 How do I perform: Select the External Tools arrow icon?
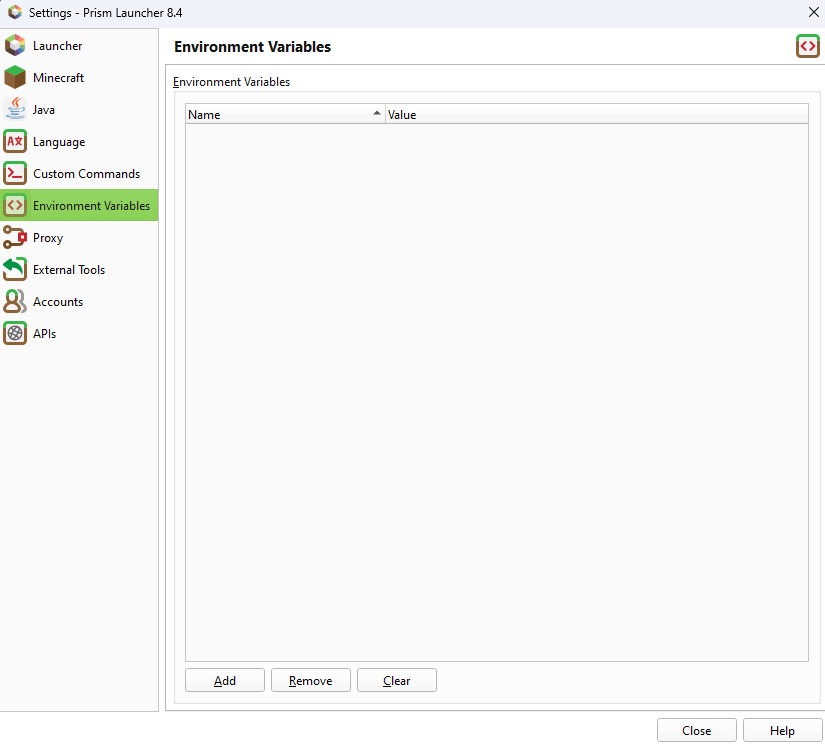coord(16,269)
